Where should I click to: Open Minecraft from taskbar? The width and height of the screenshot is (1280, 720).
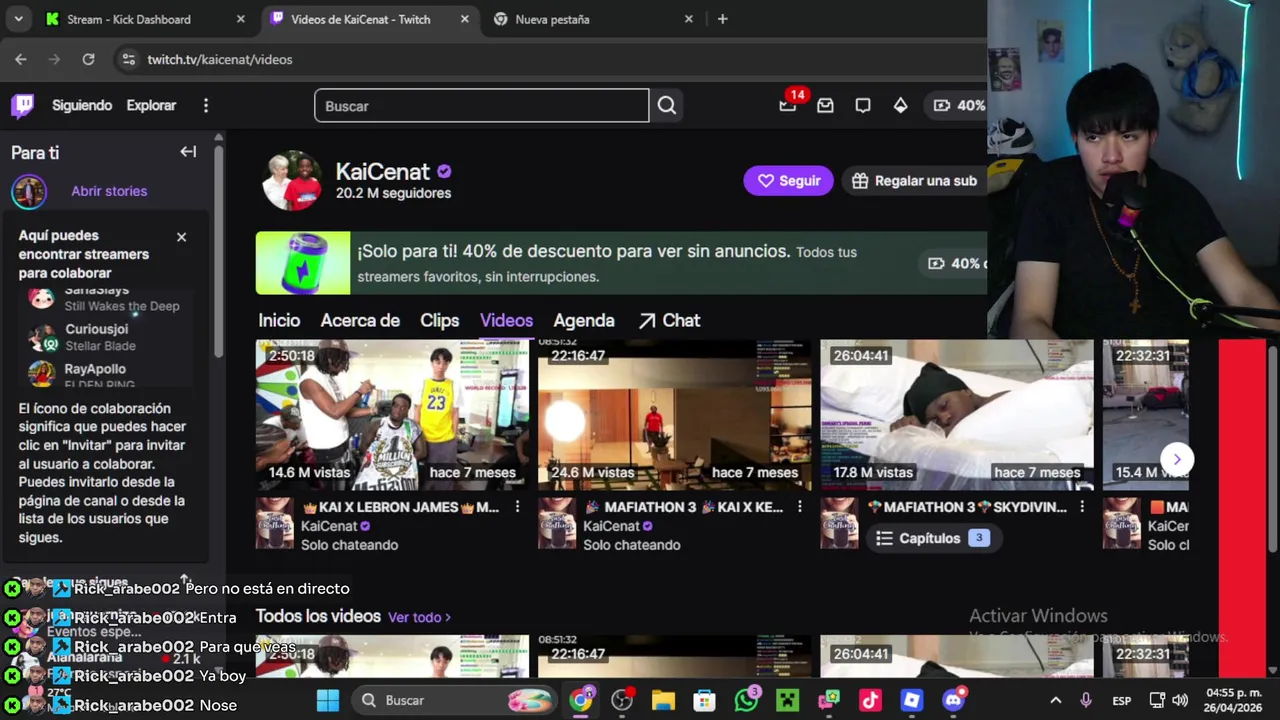coord(788,700)
